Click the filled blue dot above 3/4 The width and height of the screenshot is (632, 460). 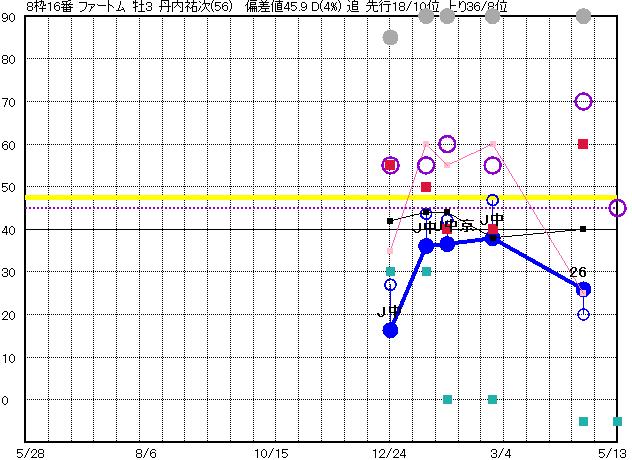coord(492,238)
